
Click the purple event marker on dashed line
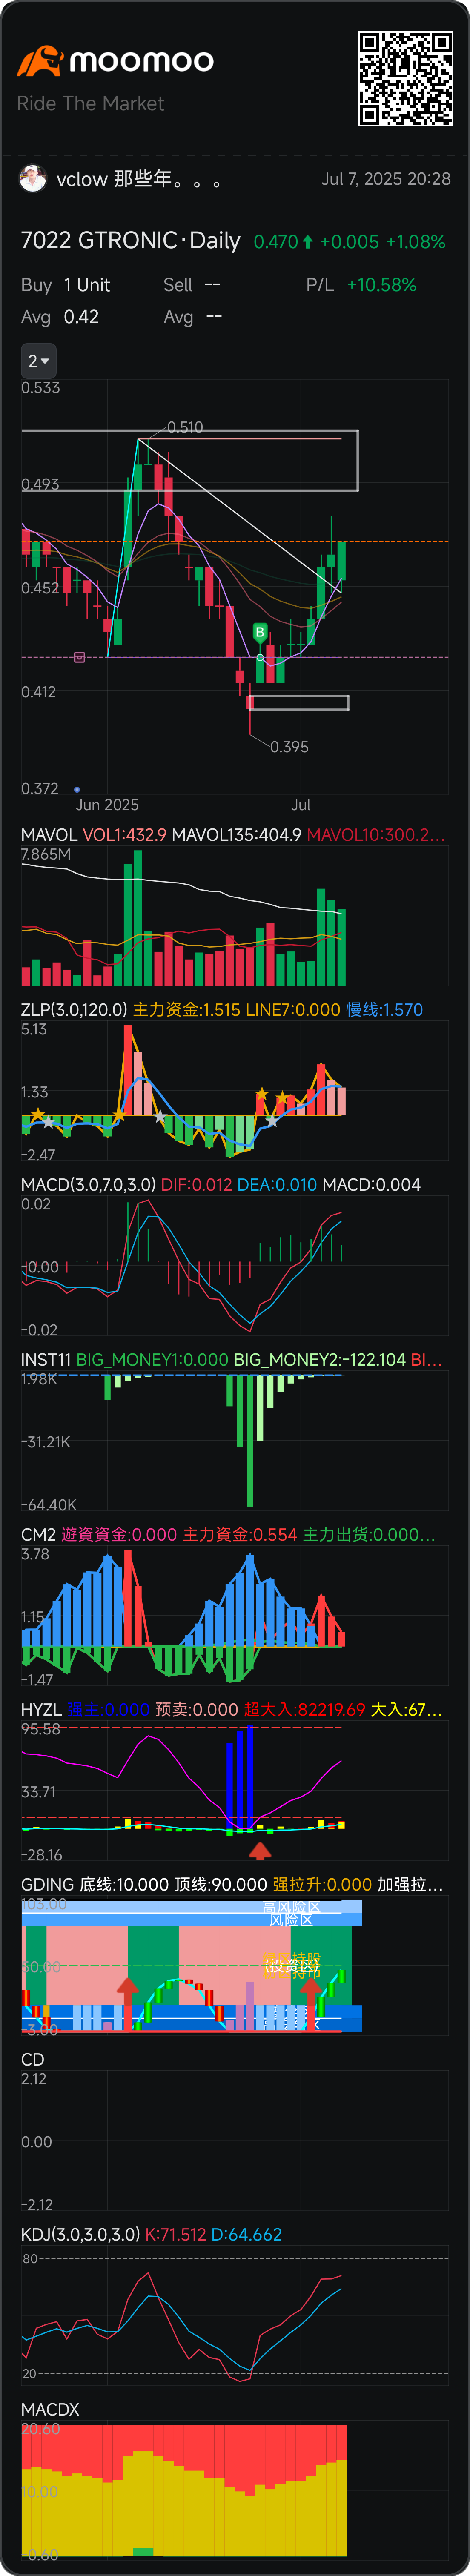tap(79, 657)
